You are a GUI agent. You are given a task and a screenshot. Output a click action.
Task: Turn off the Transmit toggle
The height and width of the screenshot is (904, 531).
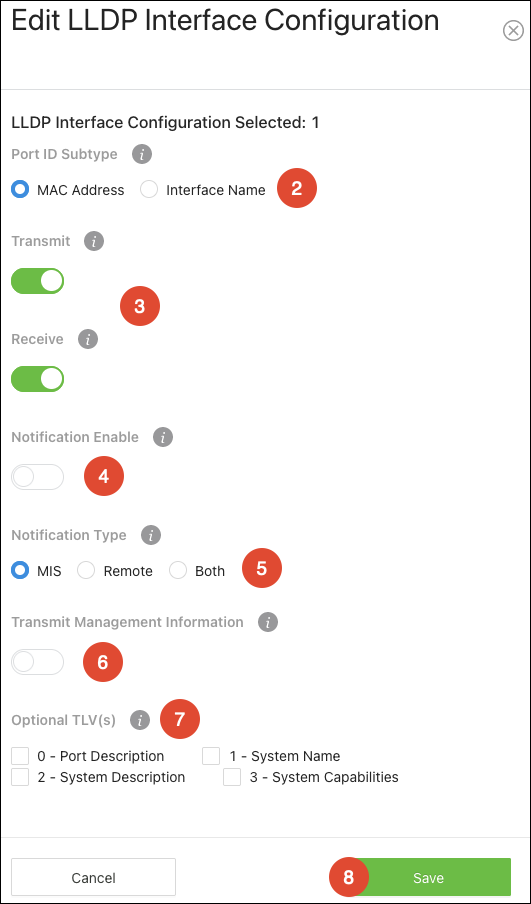(37, 281)
